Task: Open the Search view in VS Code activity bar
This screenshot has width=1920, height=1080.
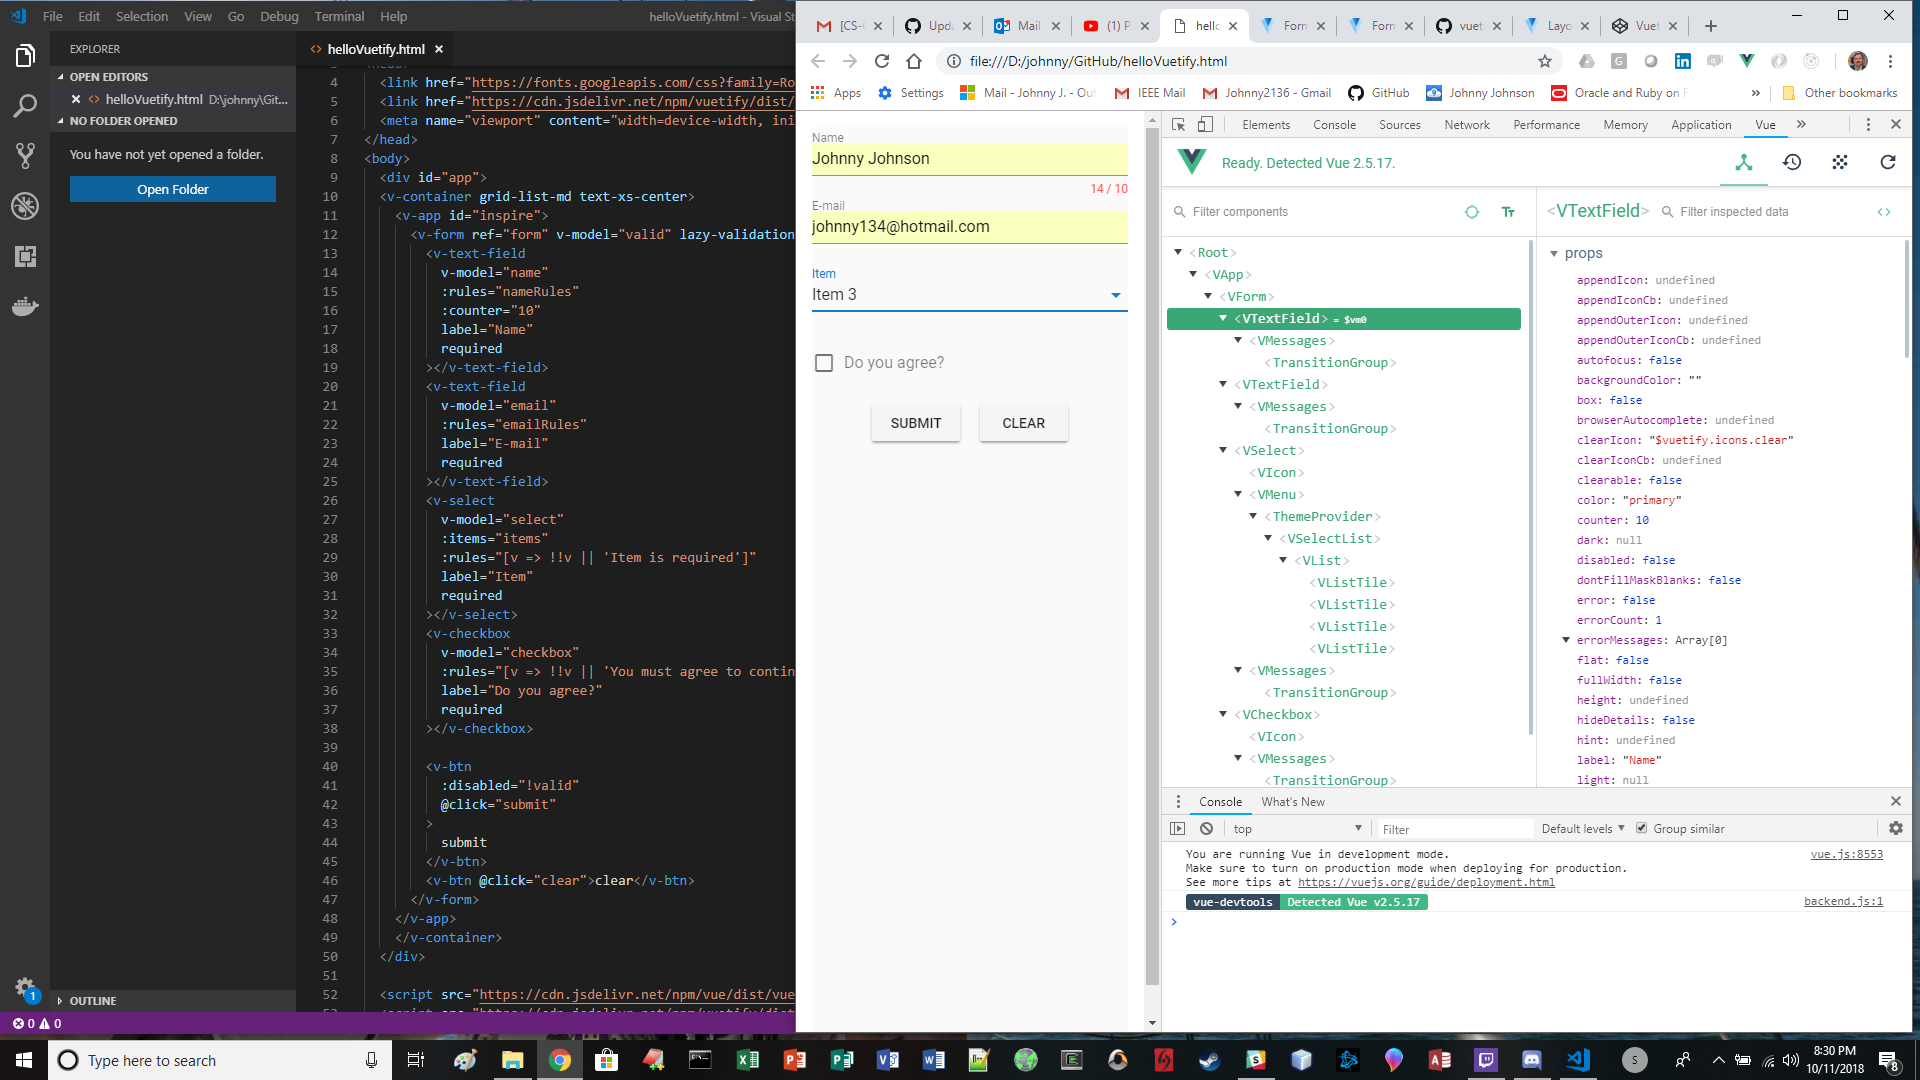Action: tap(25, 106)
